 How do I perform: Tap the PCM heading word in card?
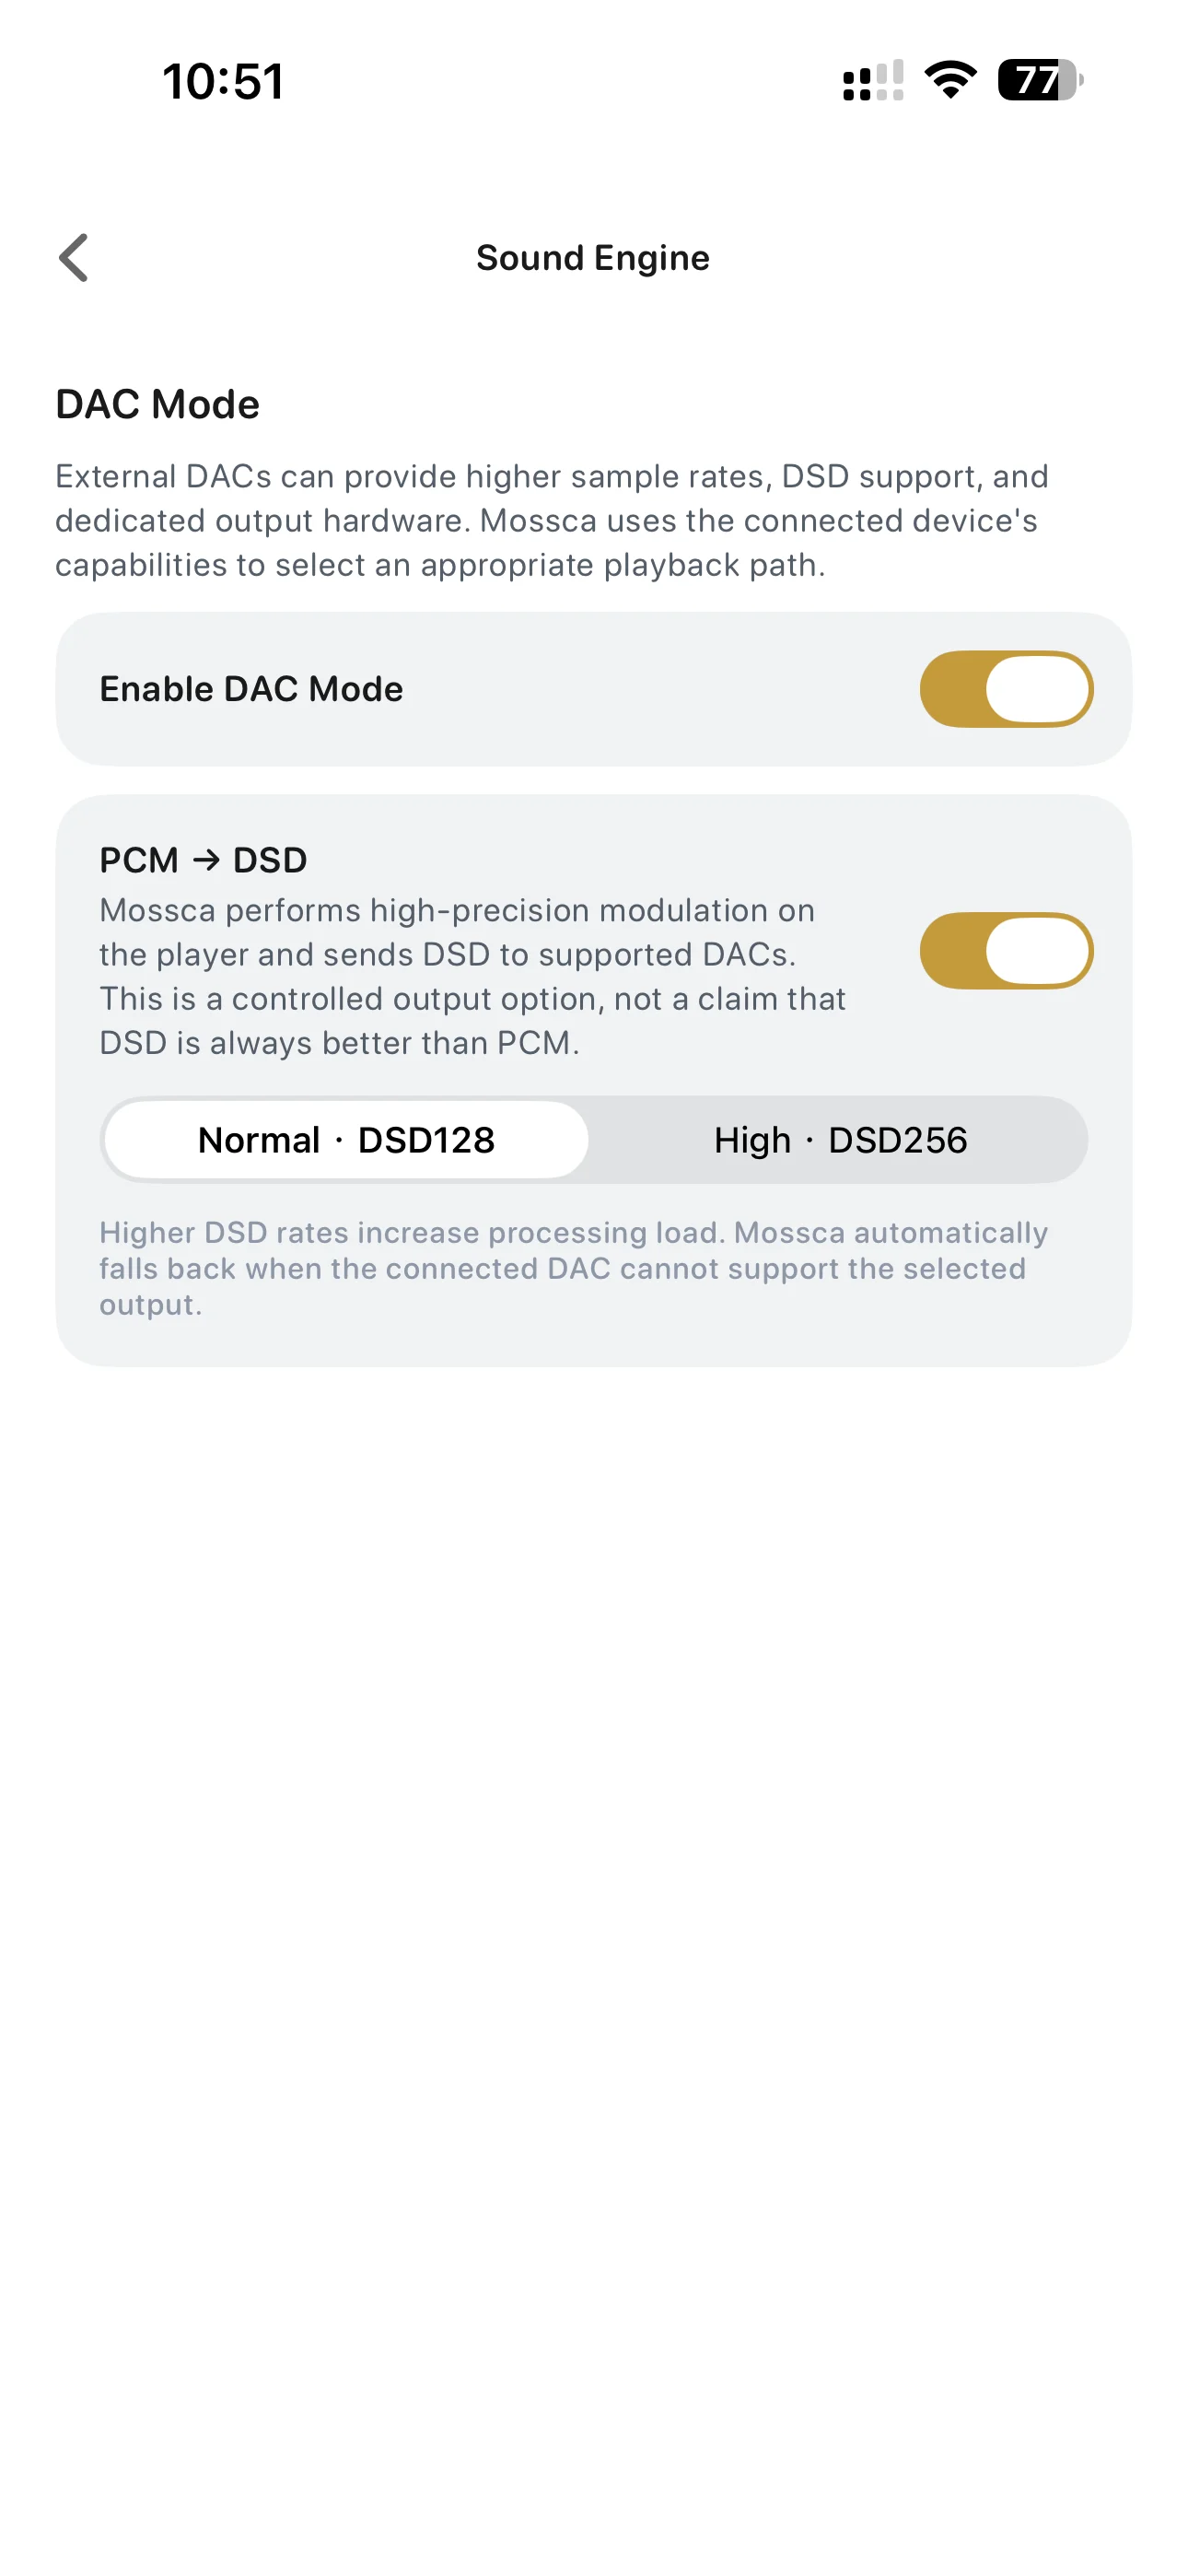click(139, 860)
